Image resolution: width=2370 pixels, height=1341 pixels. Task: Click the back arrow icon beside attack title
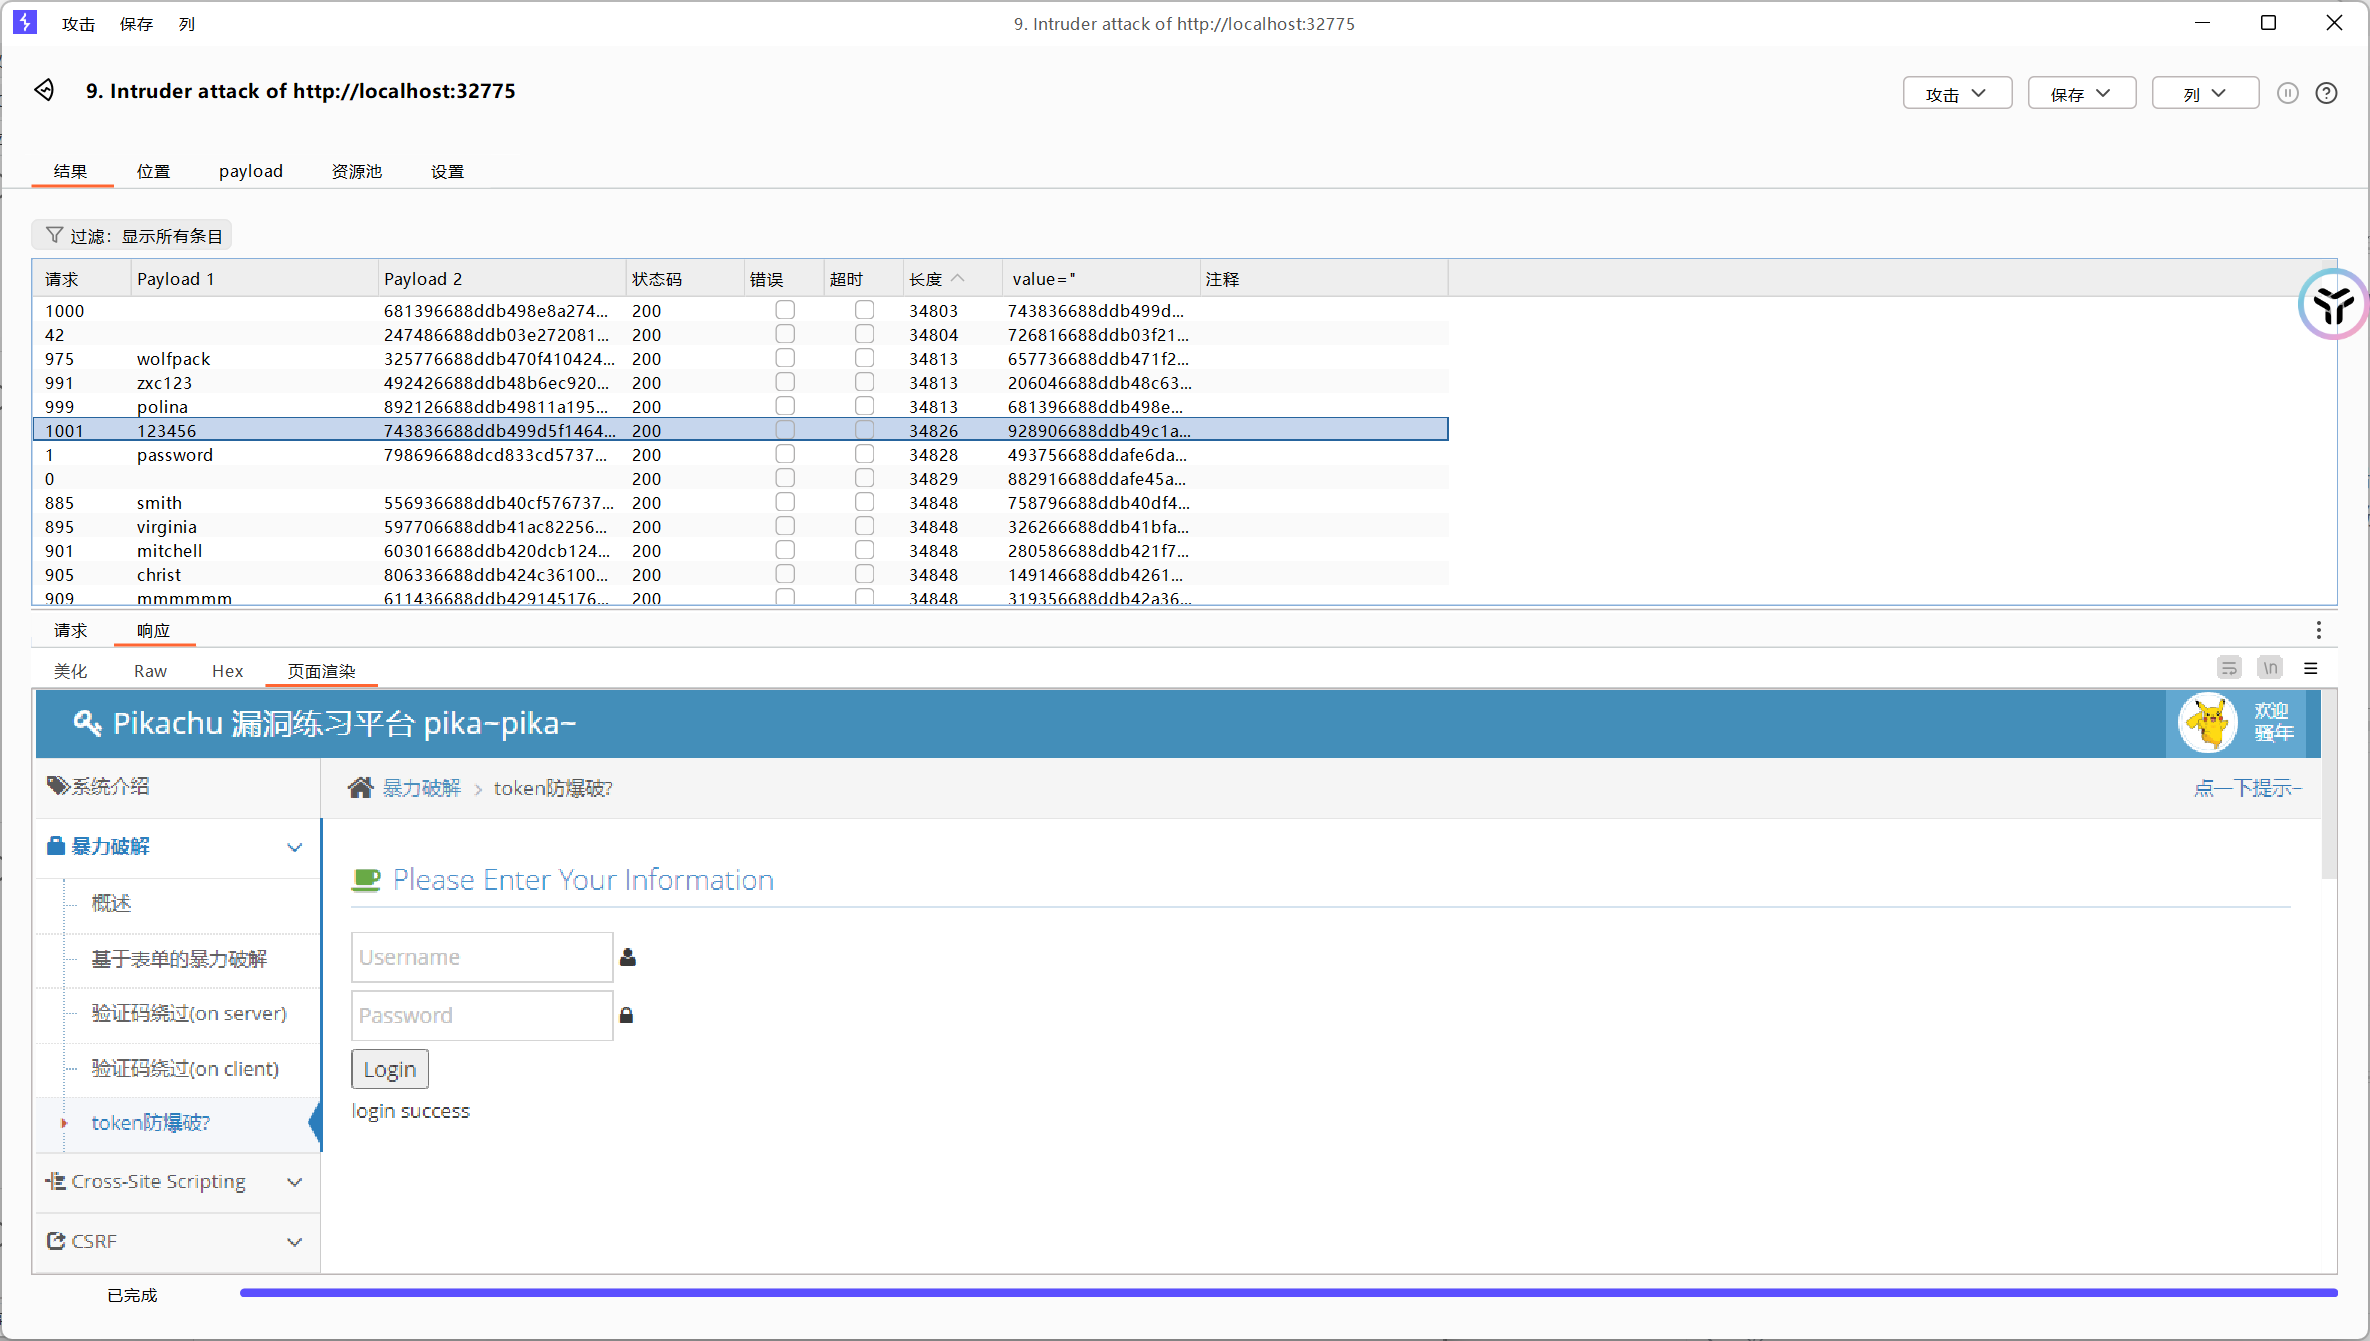44,90
